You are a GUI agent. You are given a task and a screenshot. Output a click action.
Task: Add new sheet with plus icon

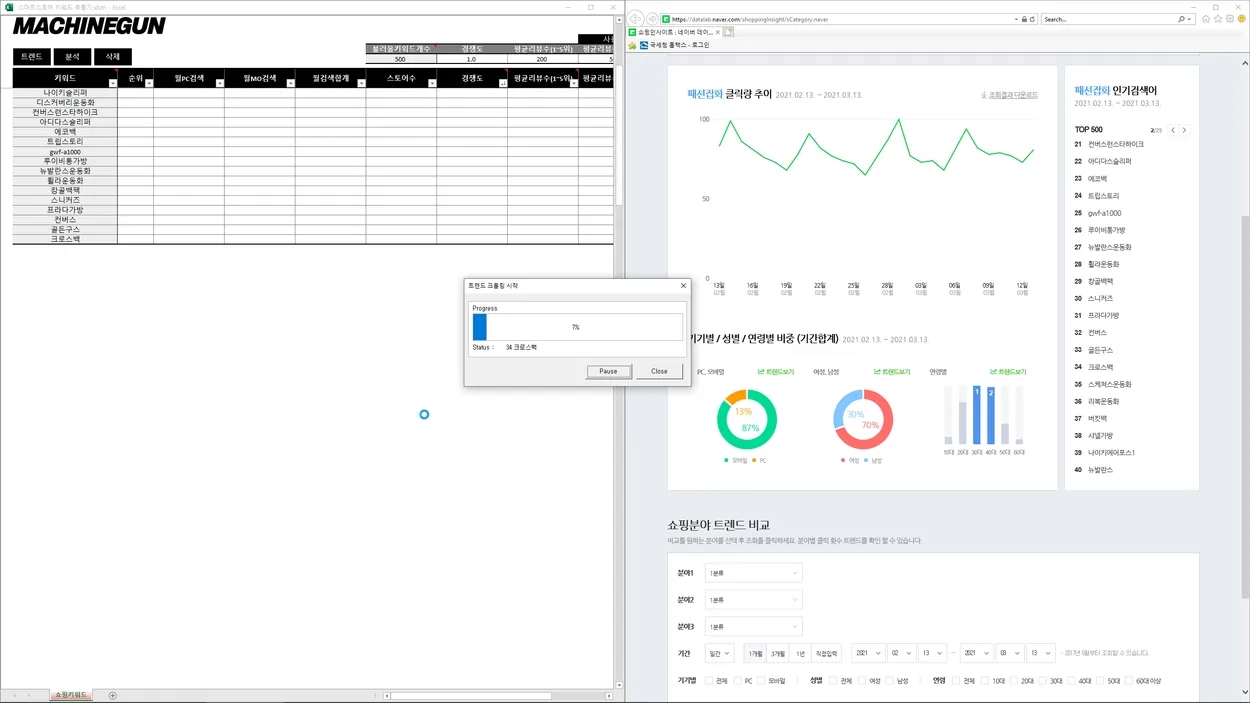(x=113, y=695)
